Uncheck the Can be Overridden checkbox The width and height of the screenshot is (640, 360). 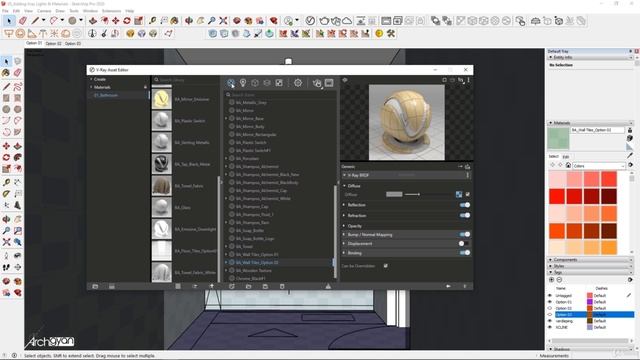pyautogui.click(x=386, y=266)
